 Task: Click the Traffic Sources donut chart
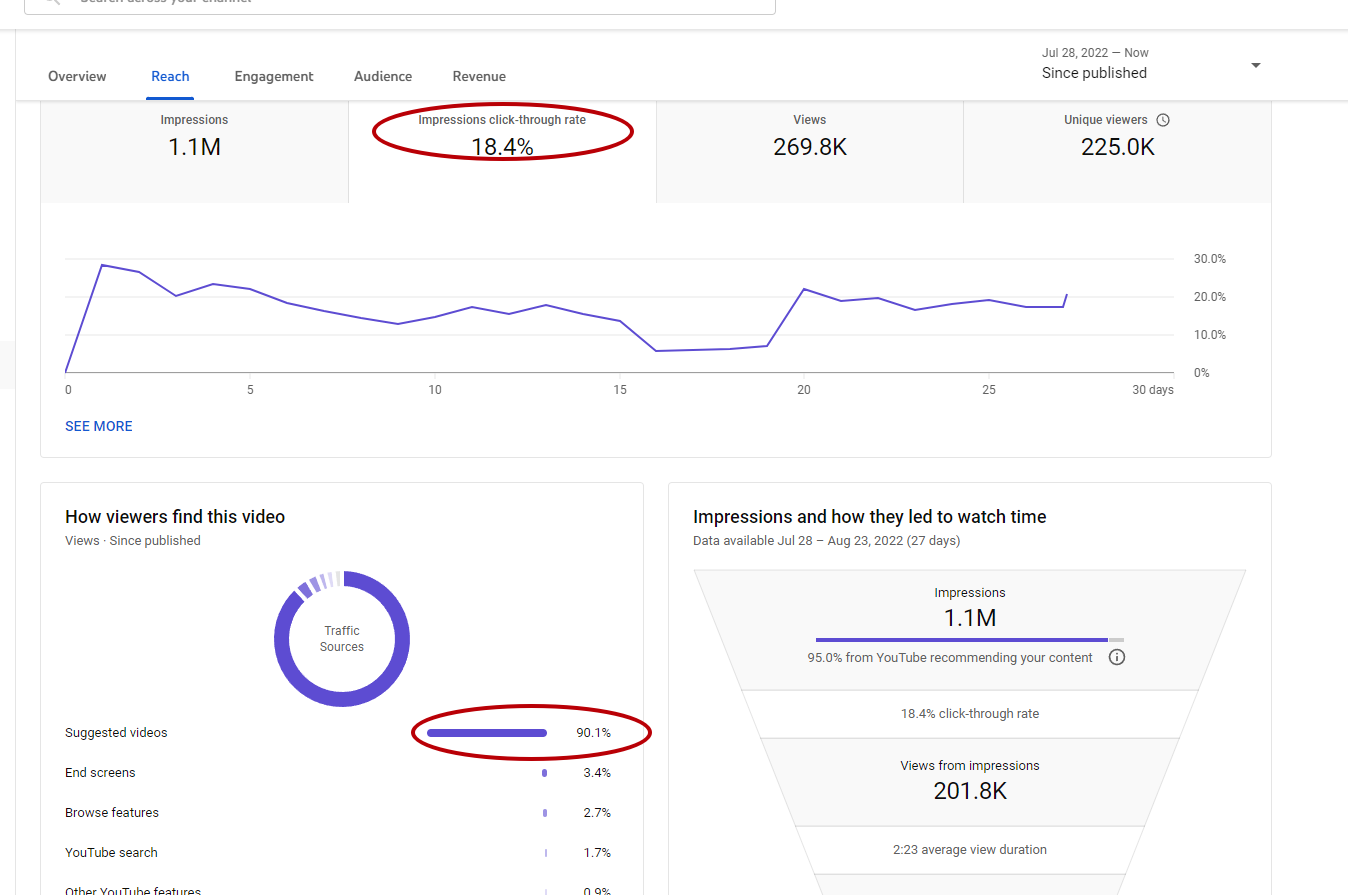point(342,639)
